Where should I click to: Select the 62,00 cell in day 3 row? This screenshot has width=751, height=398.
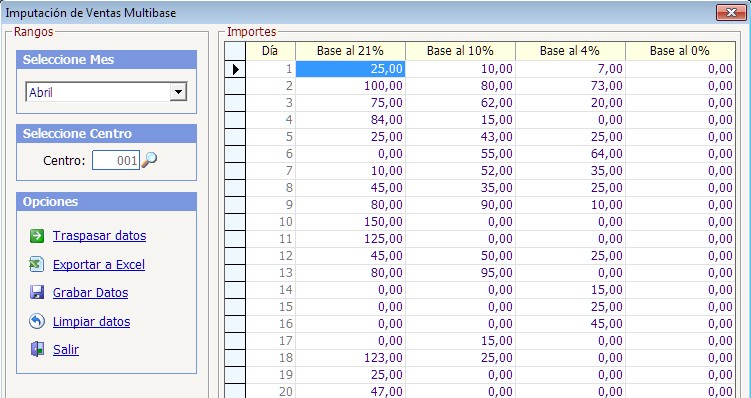(460, 103)
